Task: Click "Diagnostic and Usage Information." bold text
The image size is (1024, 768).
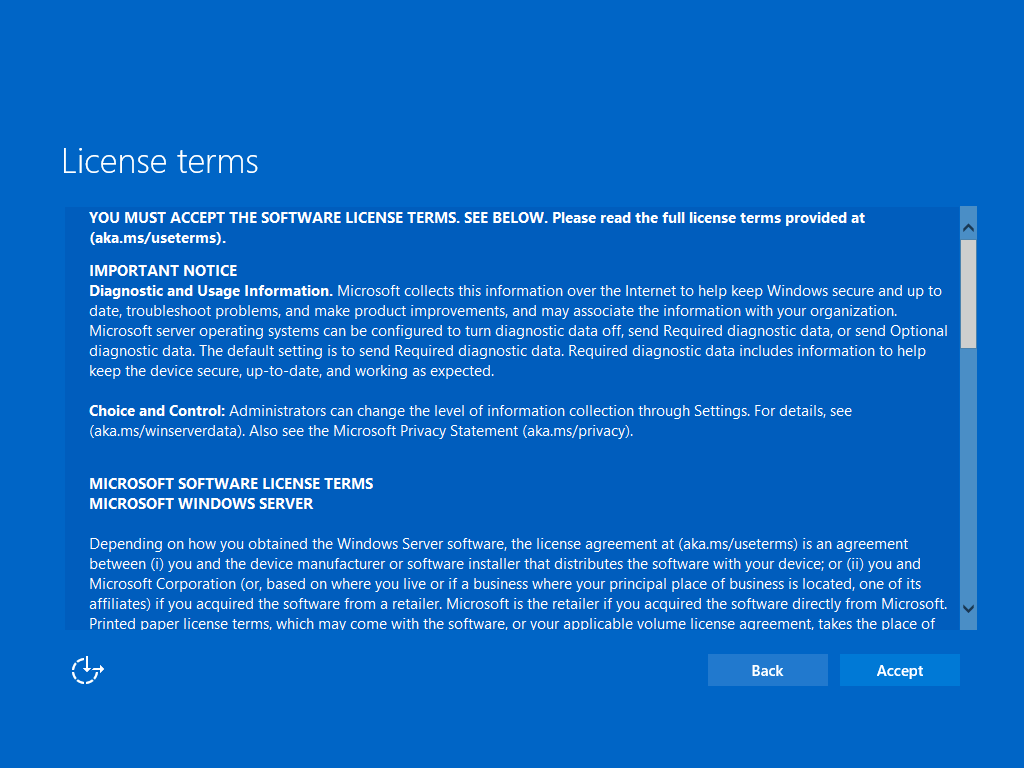Action: [x=211, y=291]
